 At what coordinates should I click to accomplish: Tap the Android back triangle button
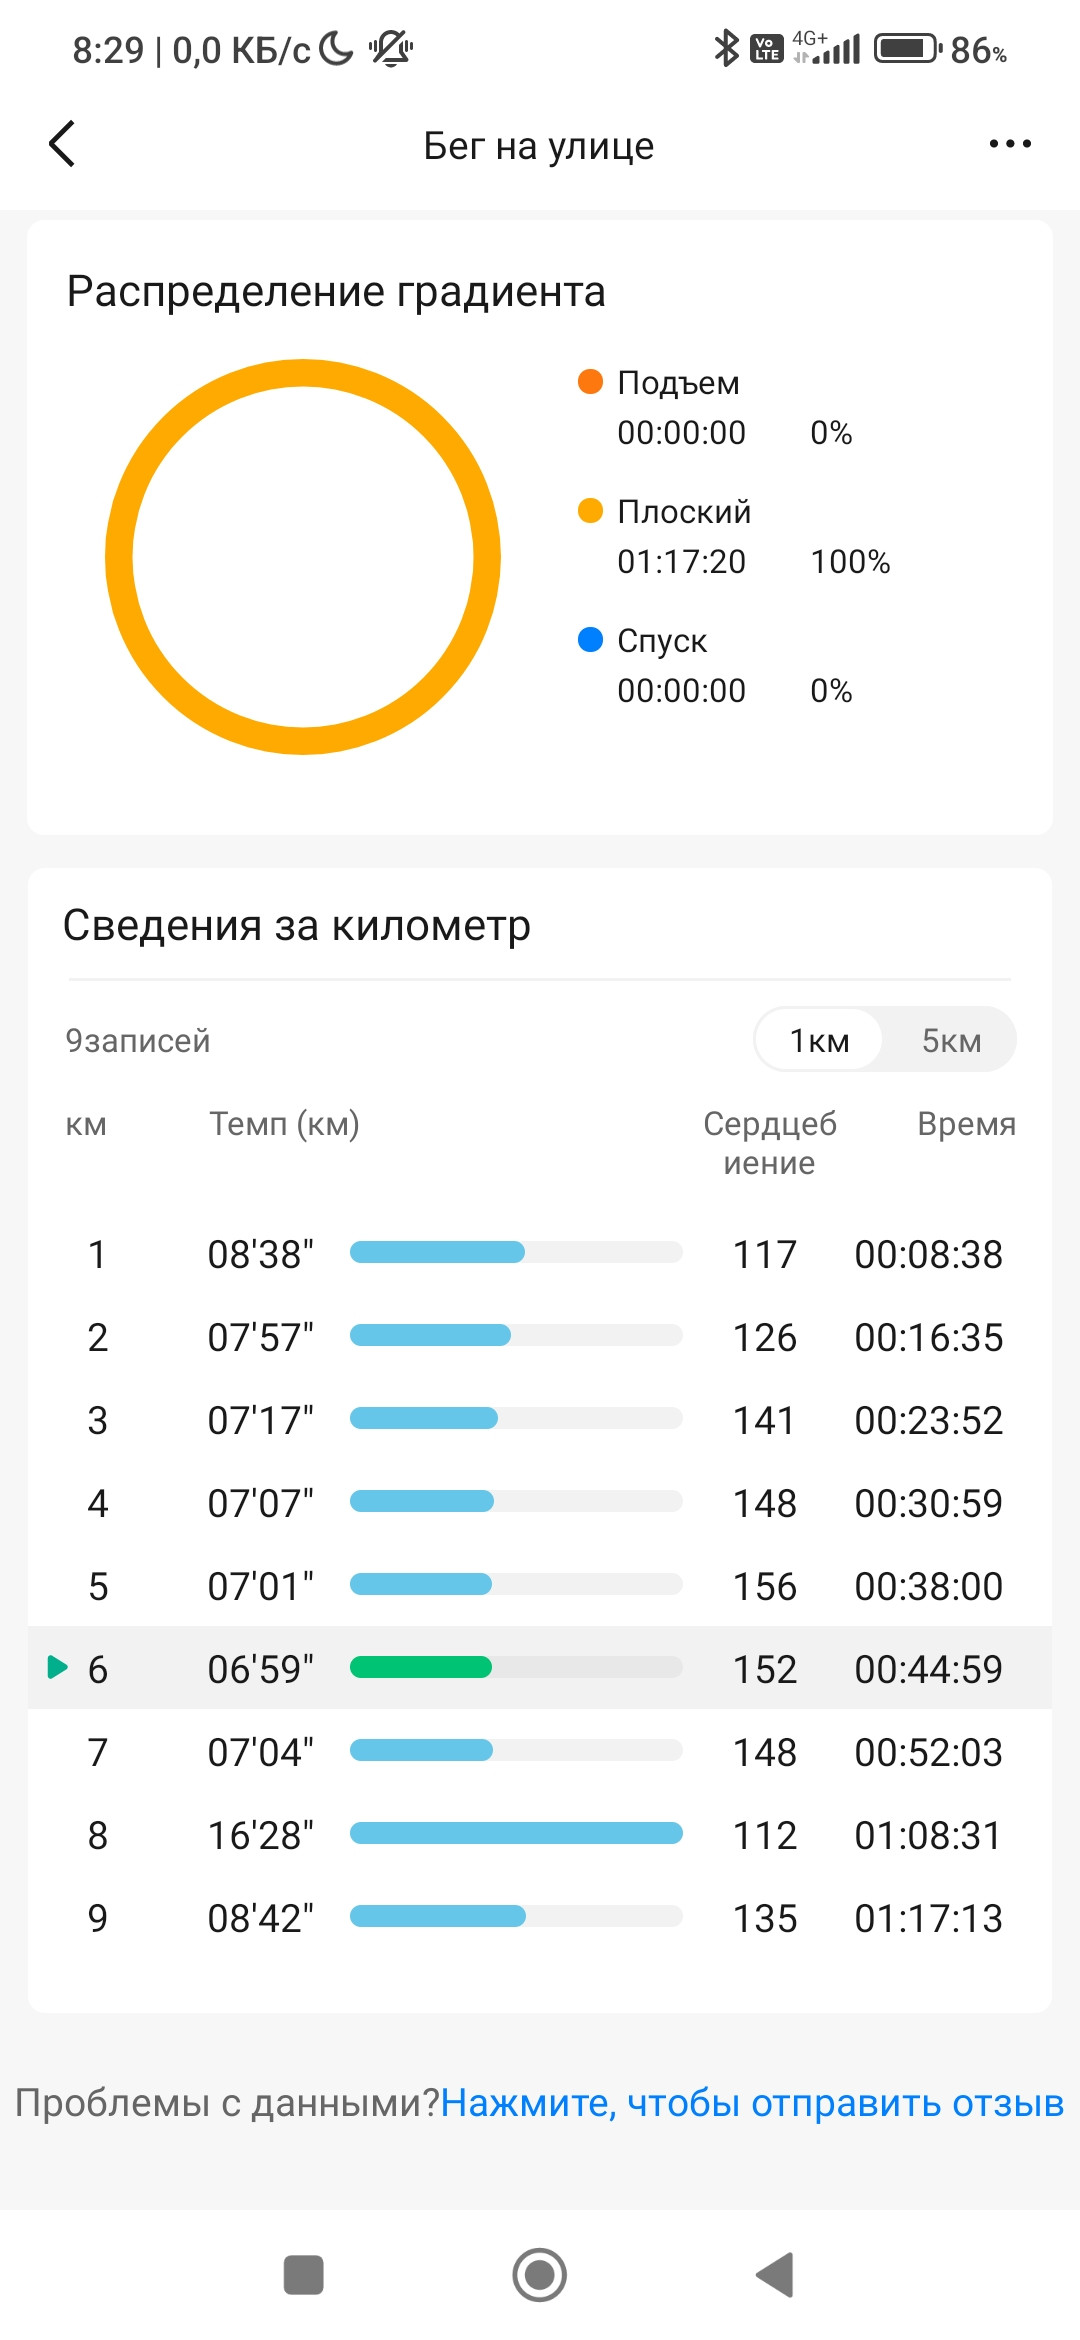(x=775, y=2275)
